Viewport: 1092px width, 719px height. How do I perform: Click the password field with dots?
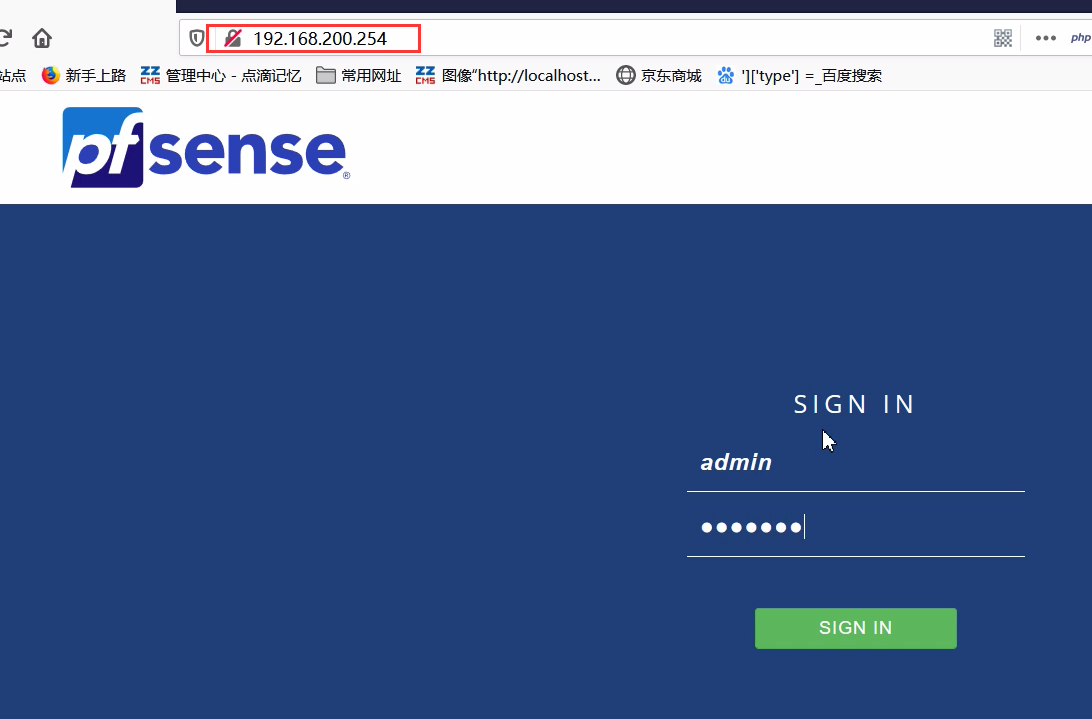[x=855, y=527]
